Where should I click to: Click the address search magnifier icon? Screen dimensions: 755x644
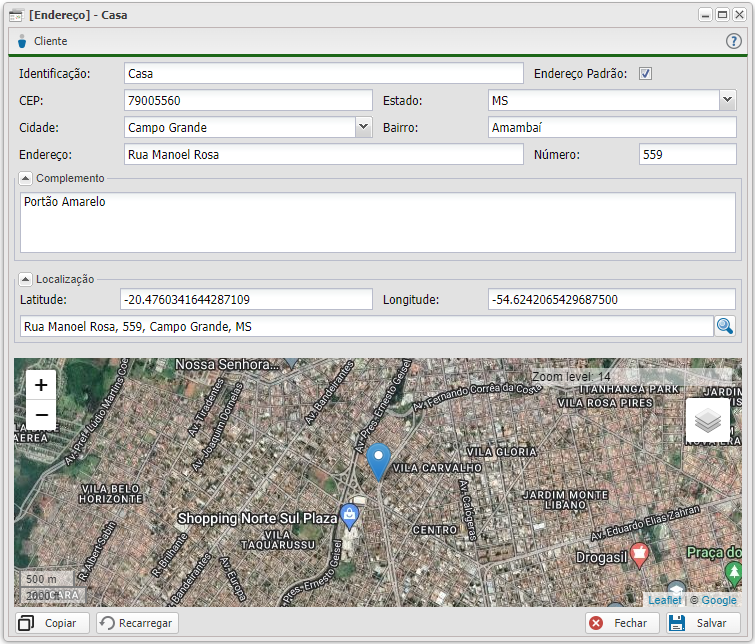click(724, 326)
